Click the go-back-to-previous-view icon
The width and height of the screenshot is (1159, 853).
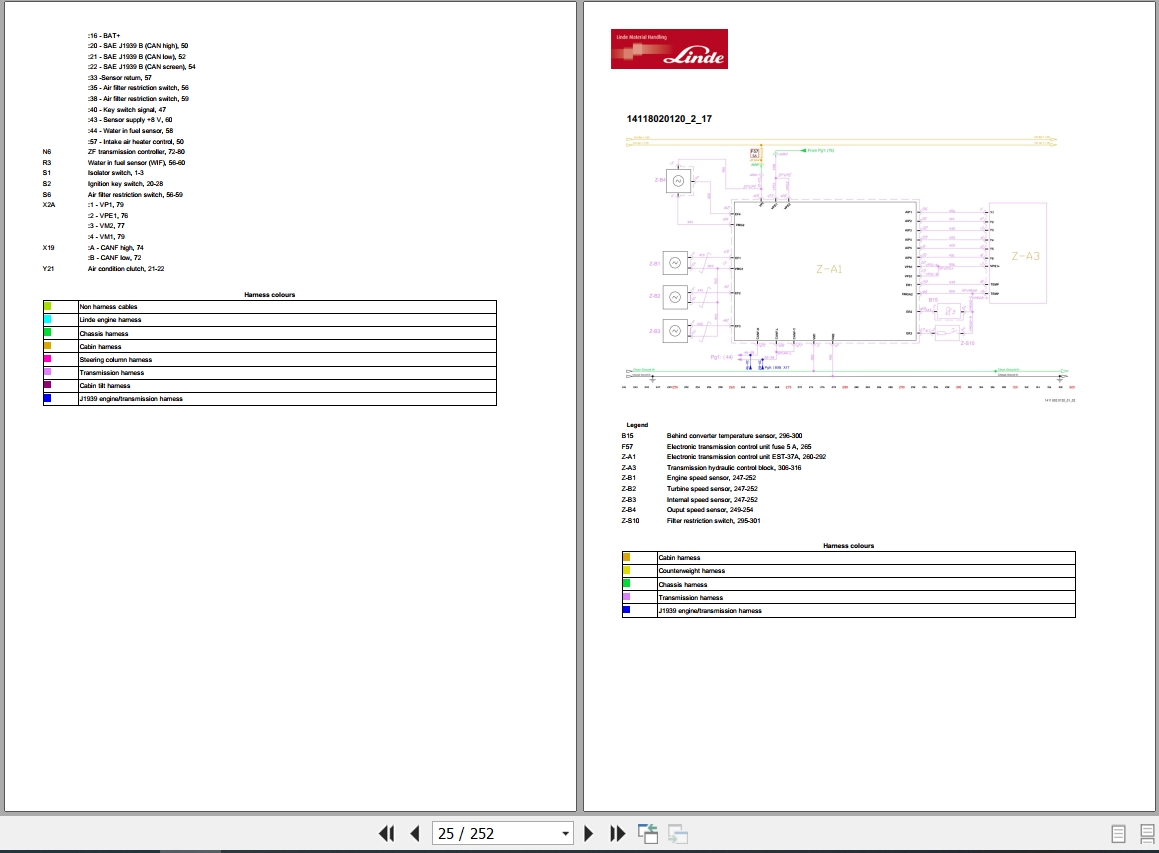click(648, 834)
